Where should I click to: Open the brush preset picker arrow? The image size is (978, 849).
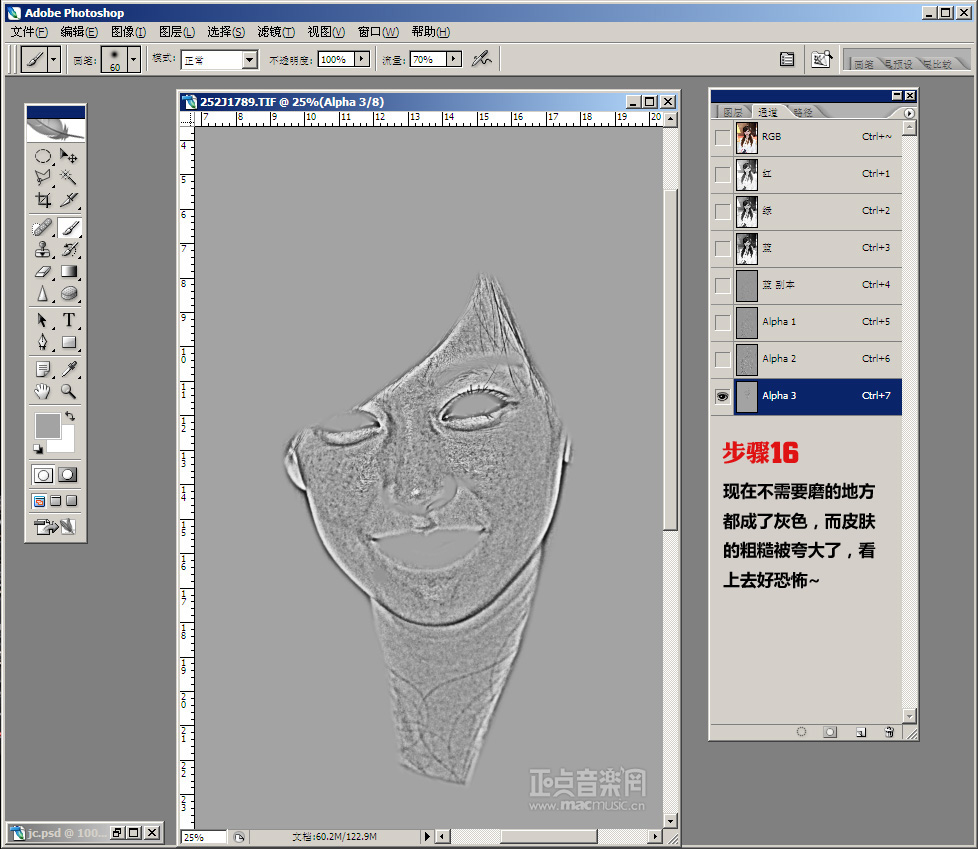tap(133, 60)
